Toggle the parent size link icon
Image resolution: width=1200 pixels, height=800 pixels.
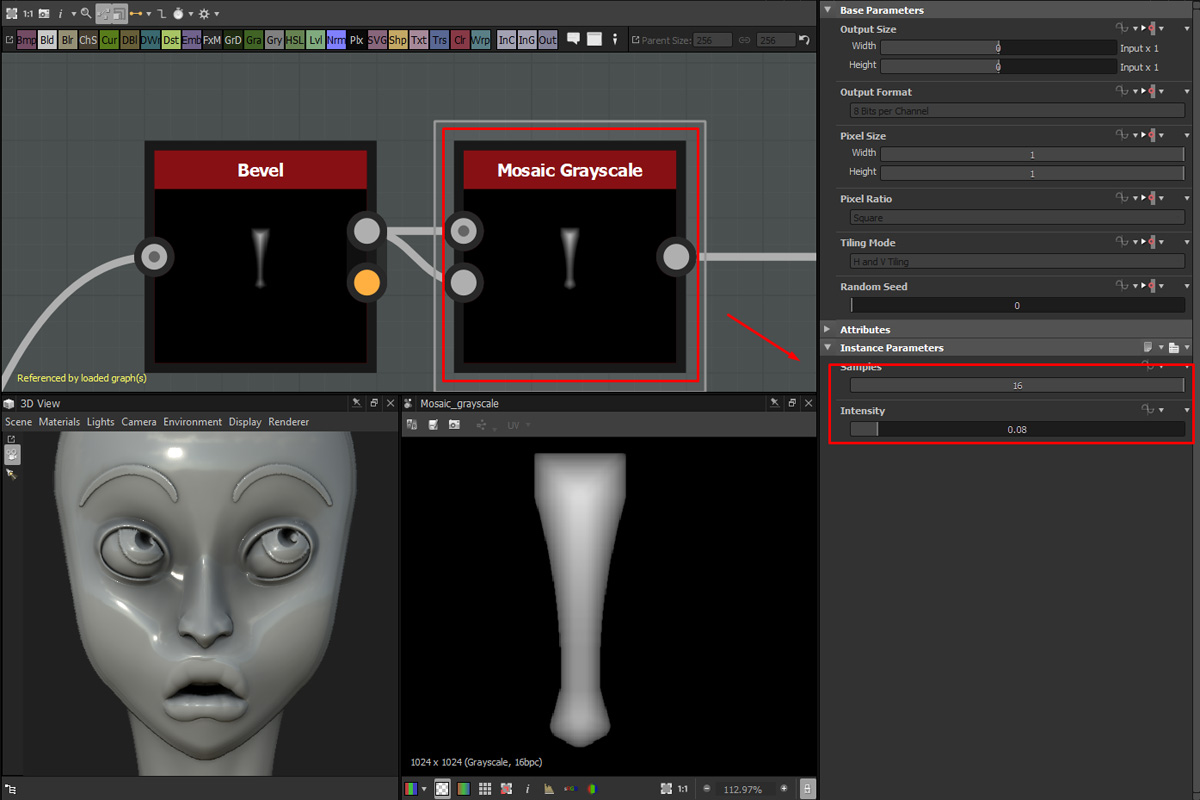point(743,40)
